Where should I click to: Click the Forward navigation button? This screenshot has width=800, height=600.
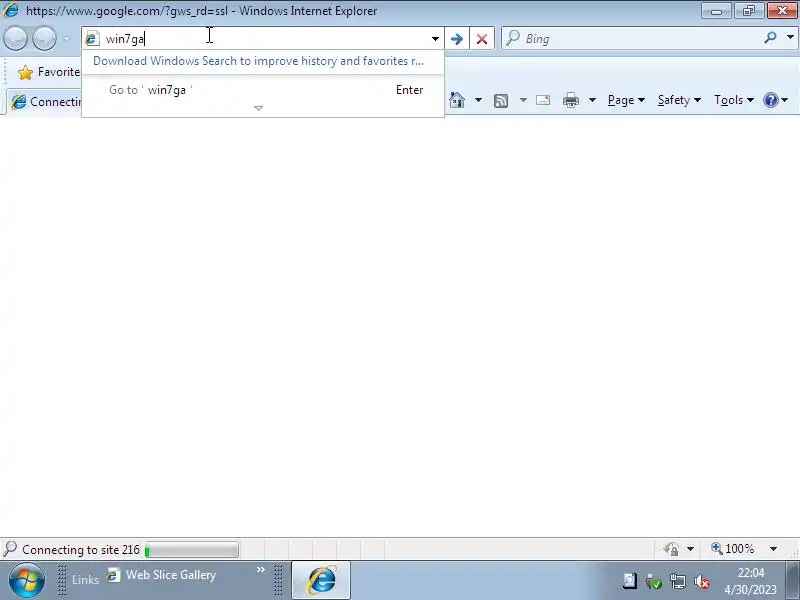tap(44, 38)
